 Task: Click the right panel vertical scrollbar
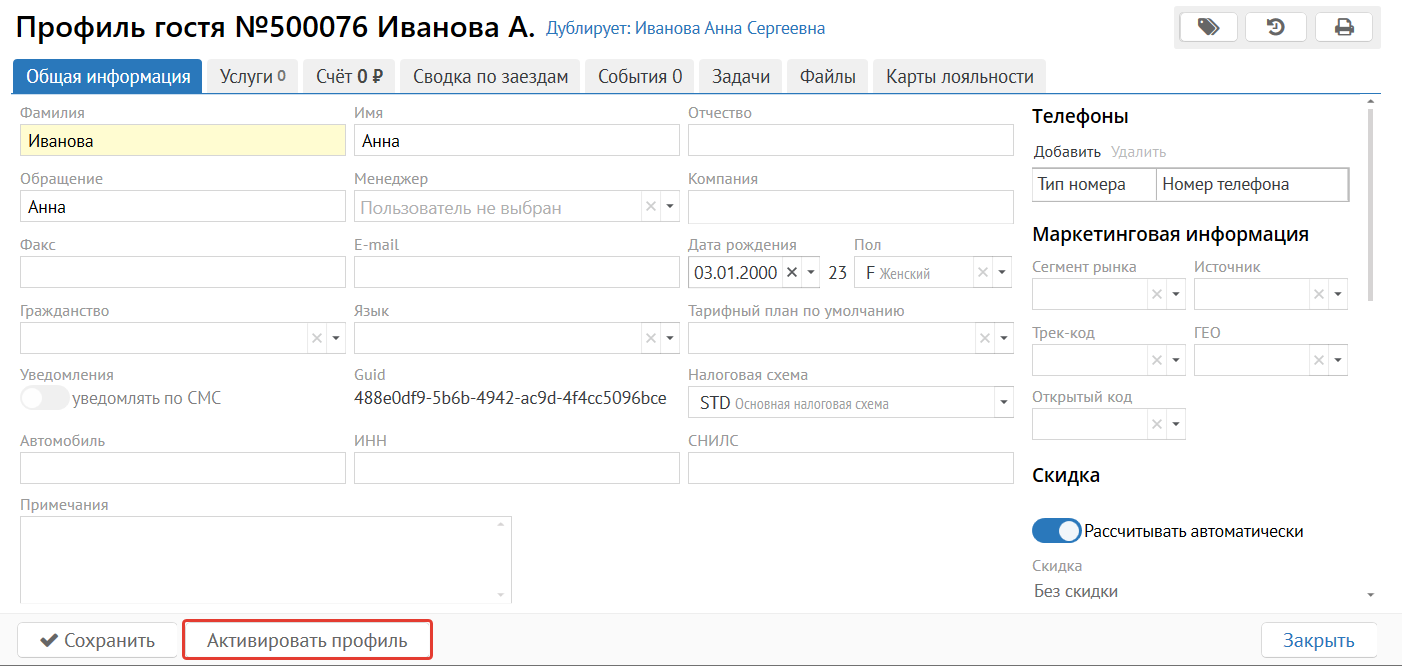(x=1369, y=200)
